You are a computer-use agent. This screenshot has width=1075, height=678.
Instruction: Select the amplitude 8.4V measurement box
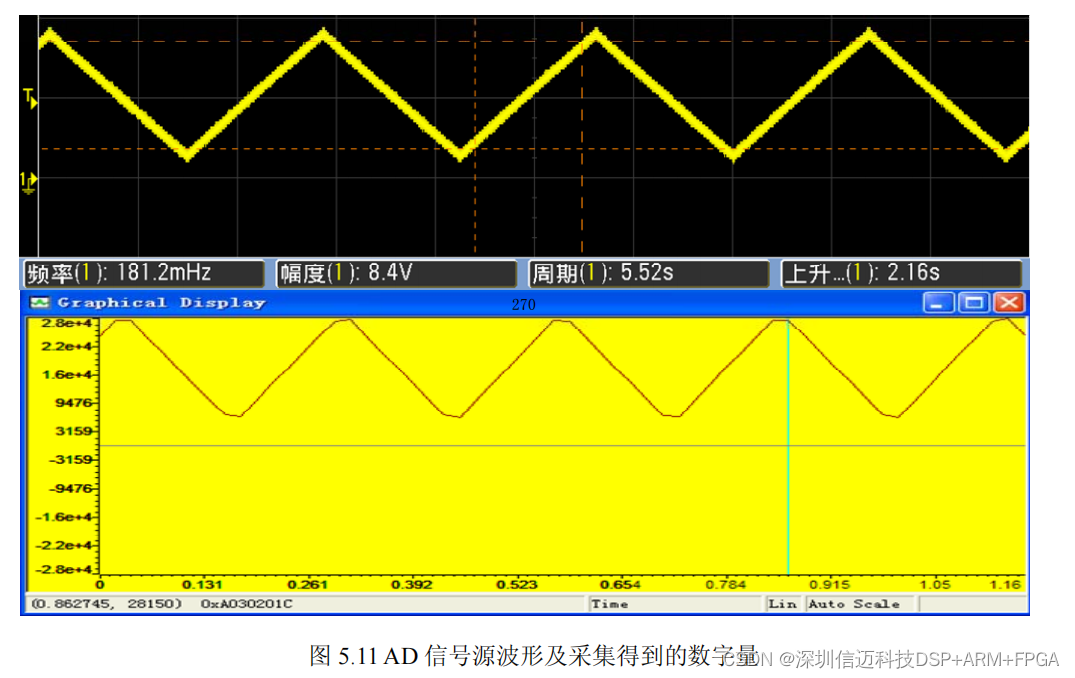click(396, 273)
